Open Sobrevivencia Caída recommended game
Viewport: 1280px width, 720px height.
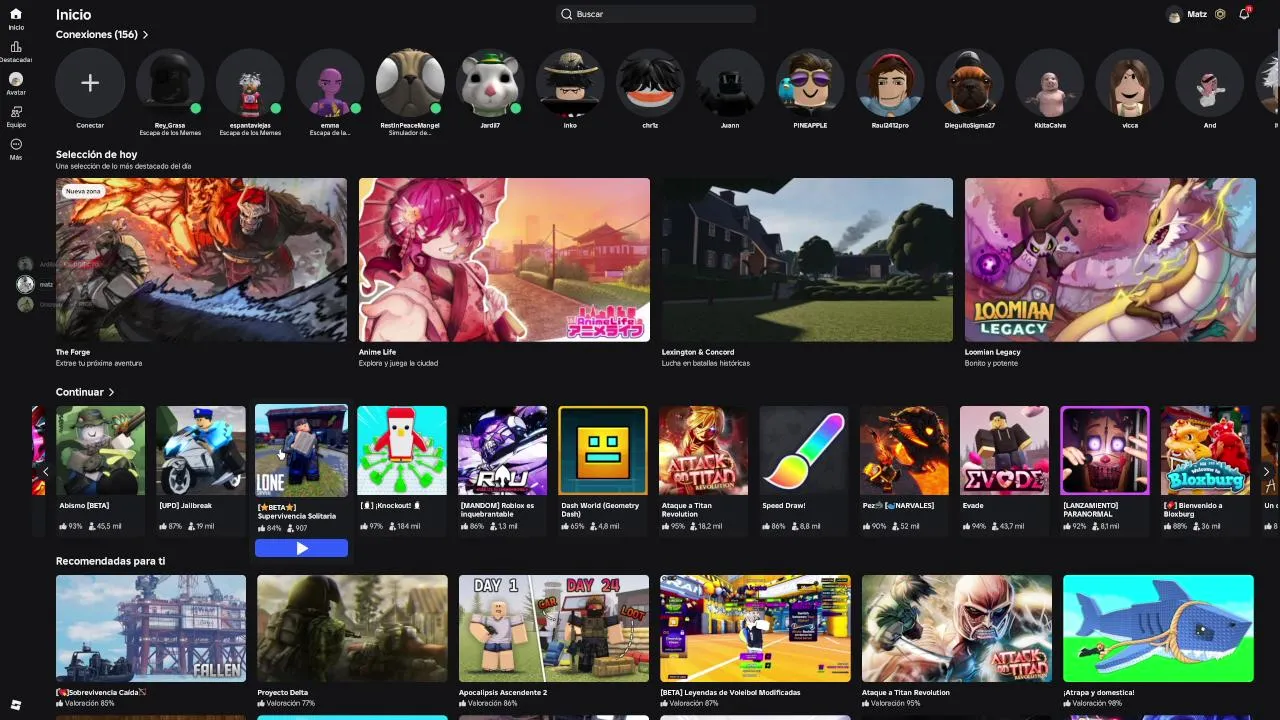click(x=151, y=628)
